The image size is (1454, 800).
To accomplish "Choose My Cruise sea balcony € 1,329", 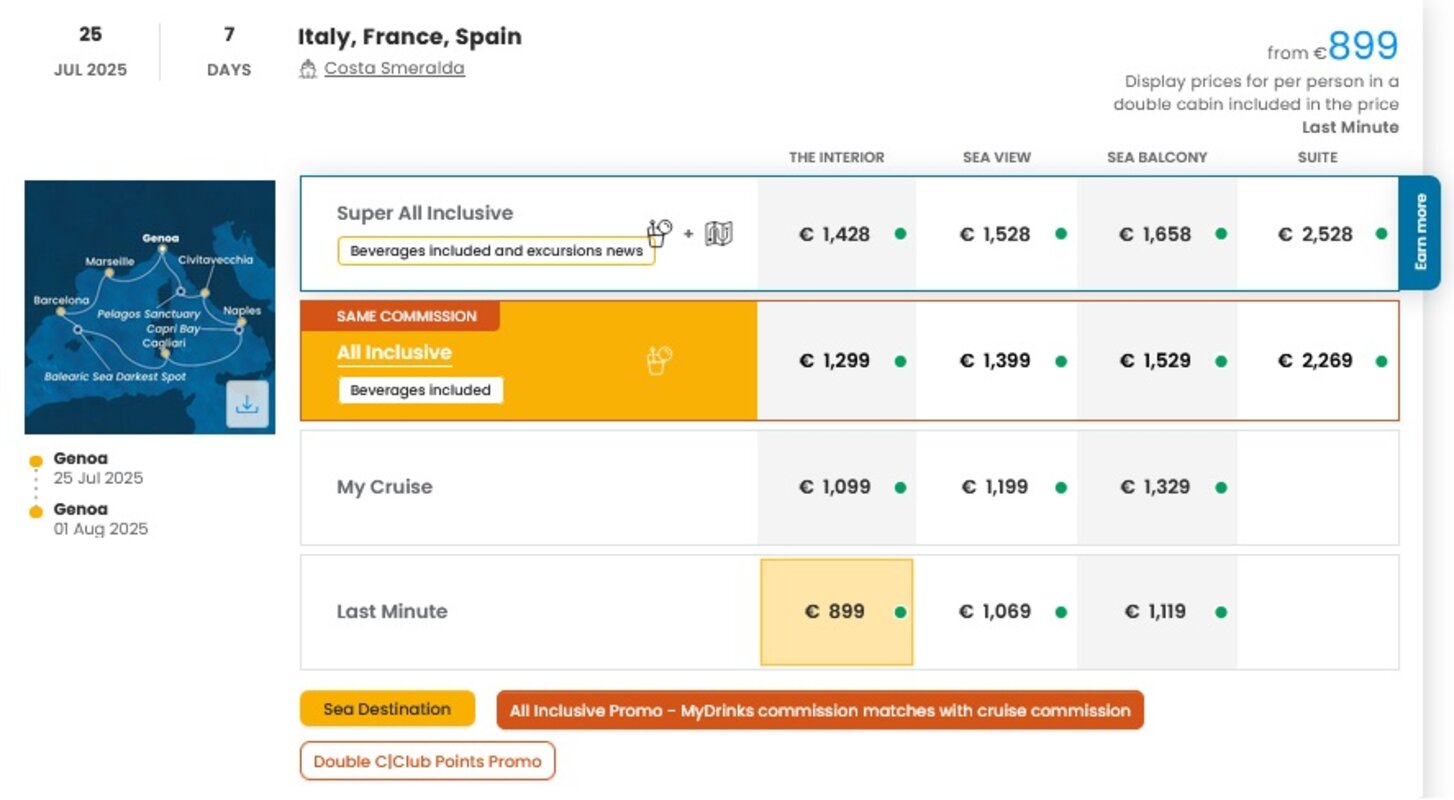I will click(x=1157, y=487).
